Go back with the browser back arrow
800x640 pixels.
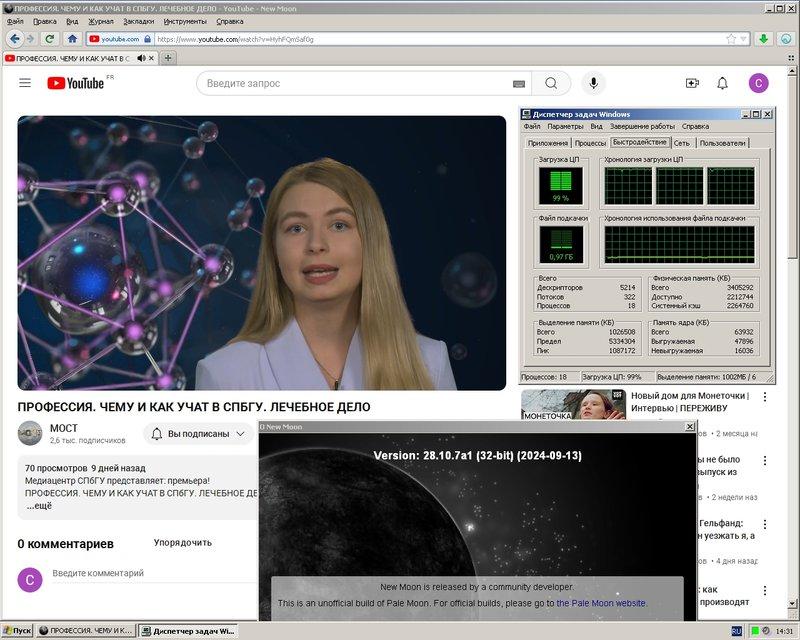click(x=15, y=39)
